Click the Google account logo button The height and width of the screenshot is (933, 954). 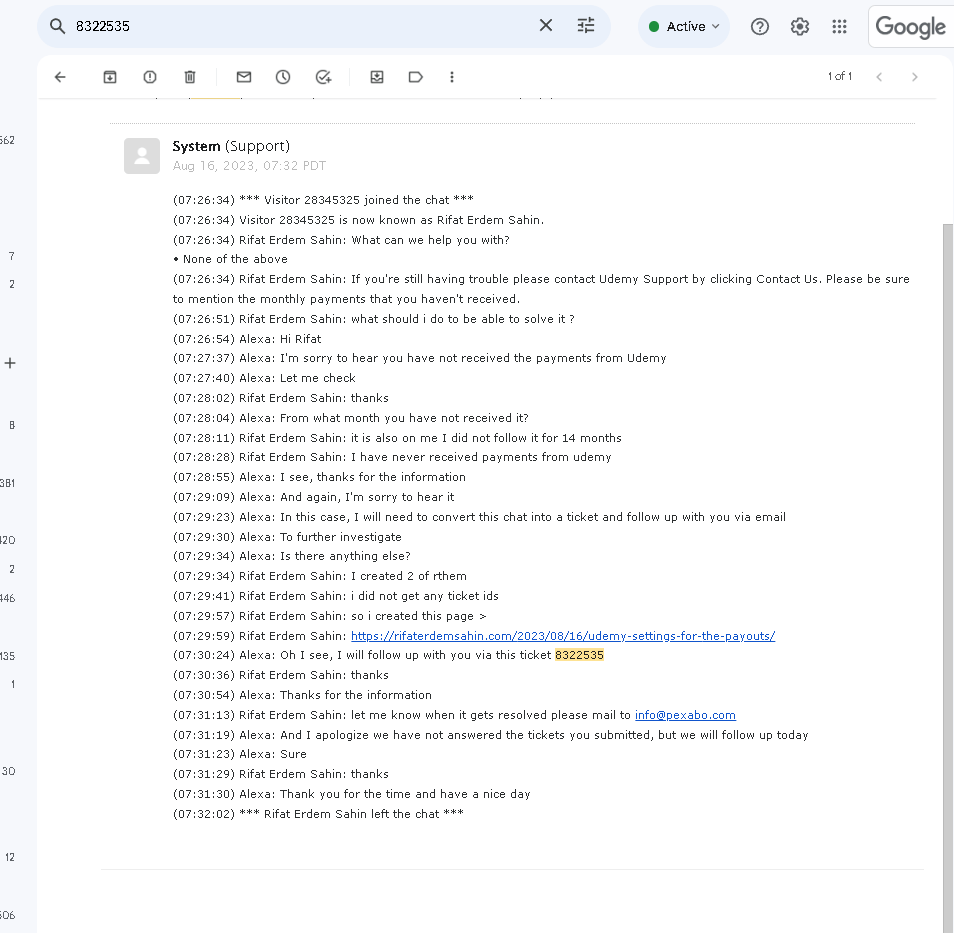tap(910, 27)
